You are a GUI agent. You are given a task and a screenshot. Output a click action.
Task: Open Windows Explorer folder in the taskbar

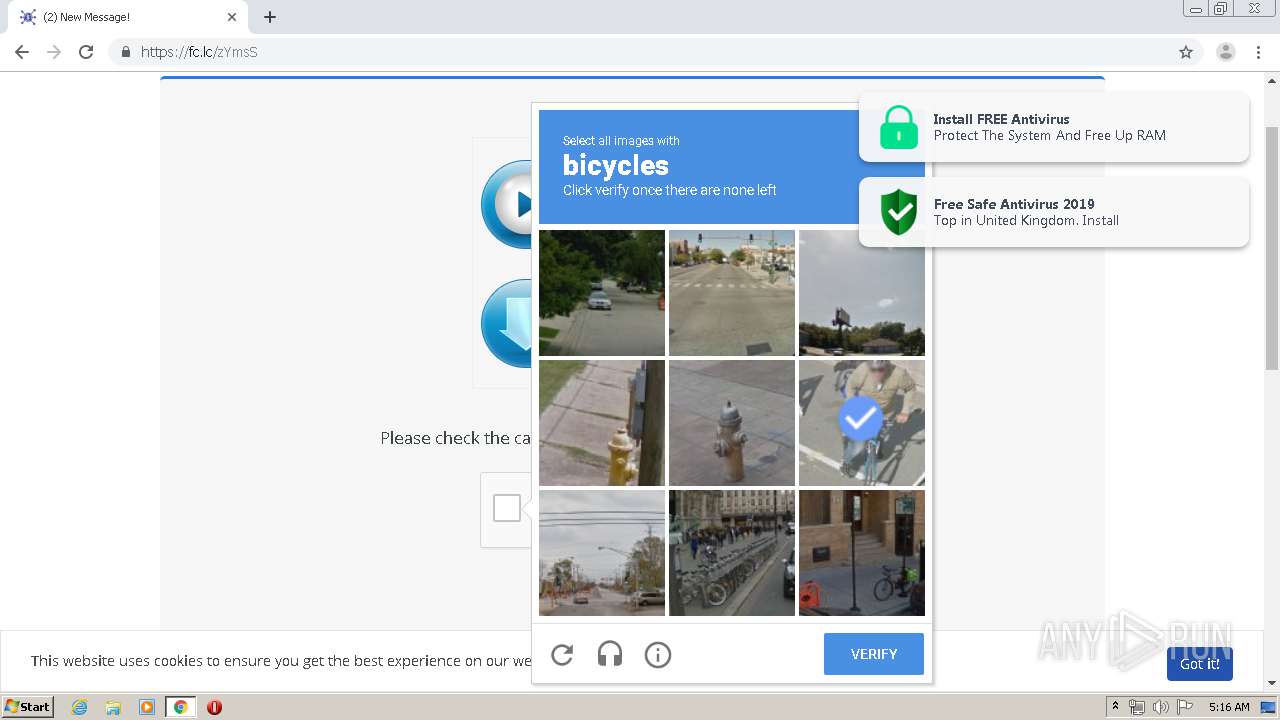pyautogui.click(x=113, y=707)
